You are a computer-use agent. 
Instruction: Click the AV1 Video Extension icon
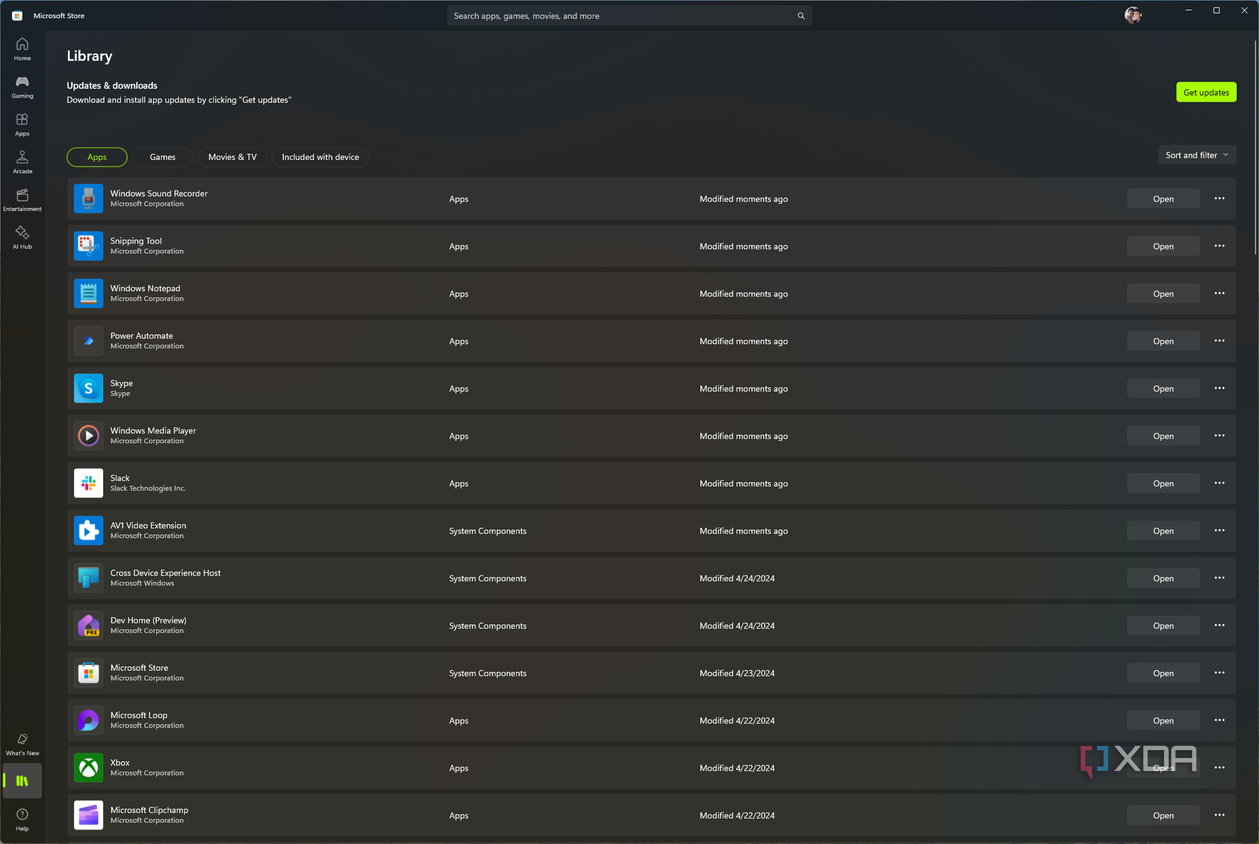(x=88, y=531)
